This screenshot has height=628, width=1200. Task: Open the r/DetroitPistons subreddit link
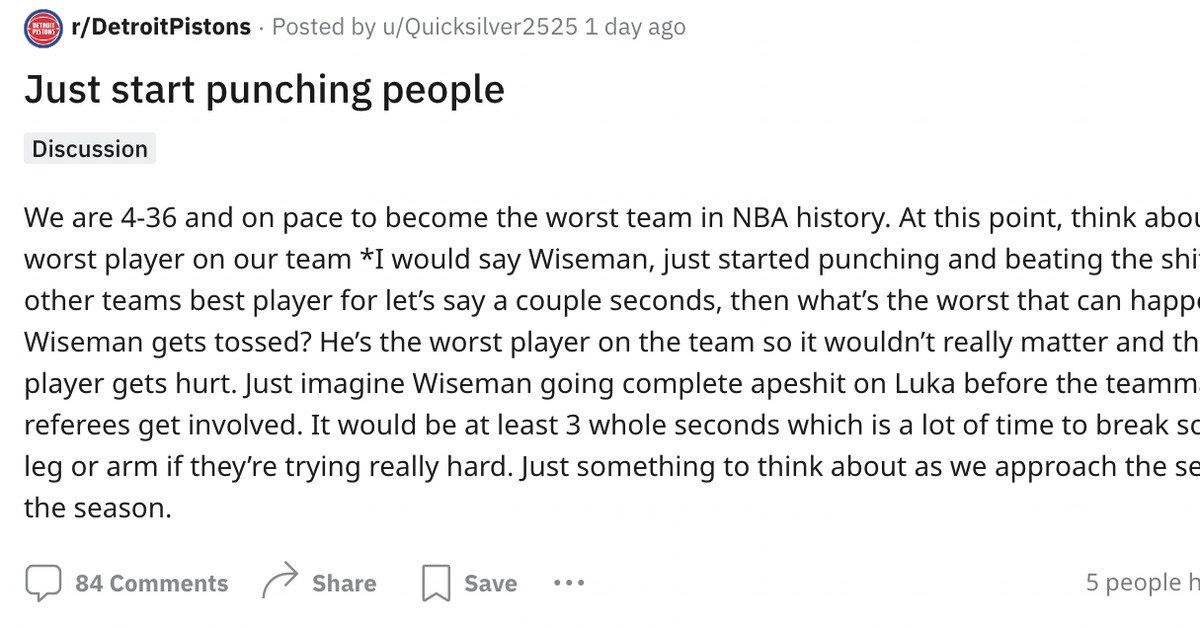coord(160,27)
